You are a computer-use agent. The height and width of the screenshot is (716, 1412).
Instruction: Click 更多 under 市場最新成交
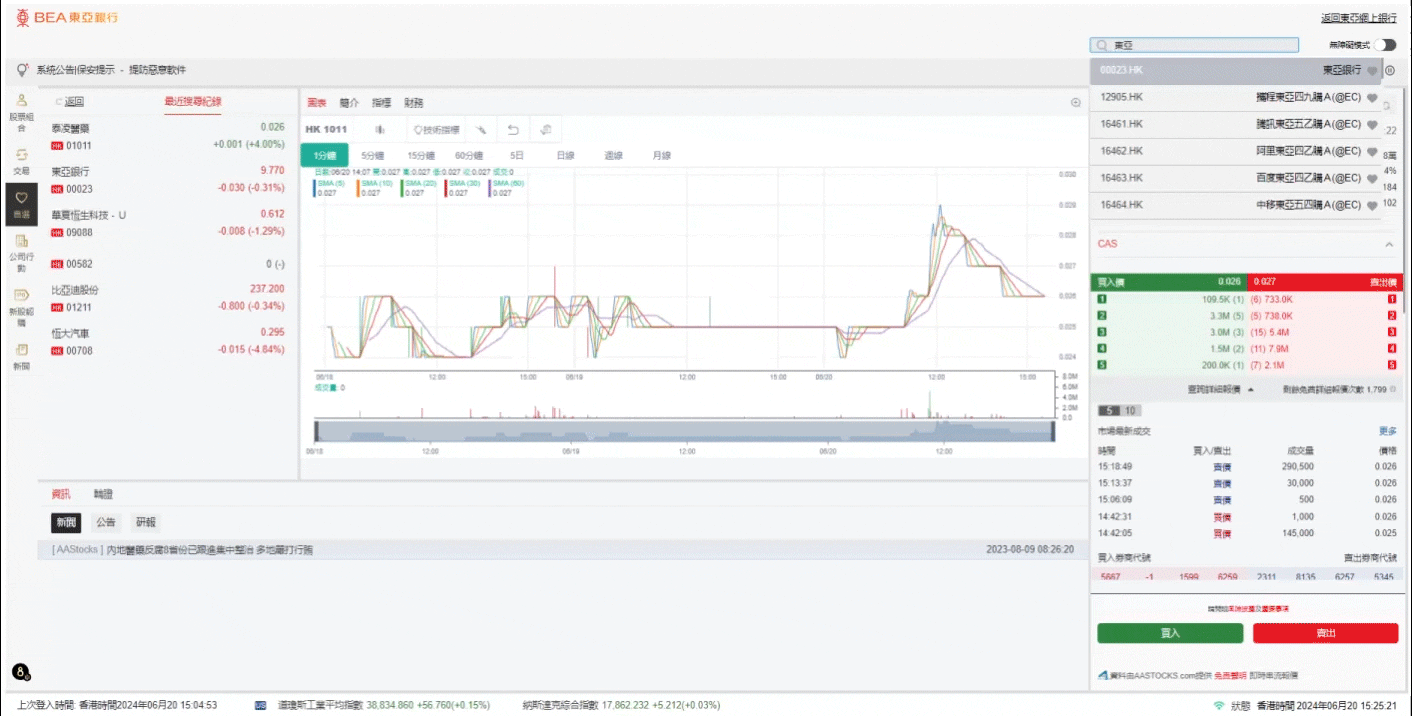click(1388, 431)
